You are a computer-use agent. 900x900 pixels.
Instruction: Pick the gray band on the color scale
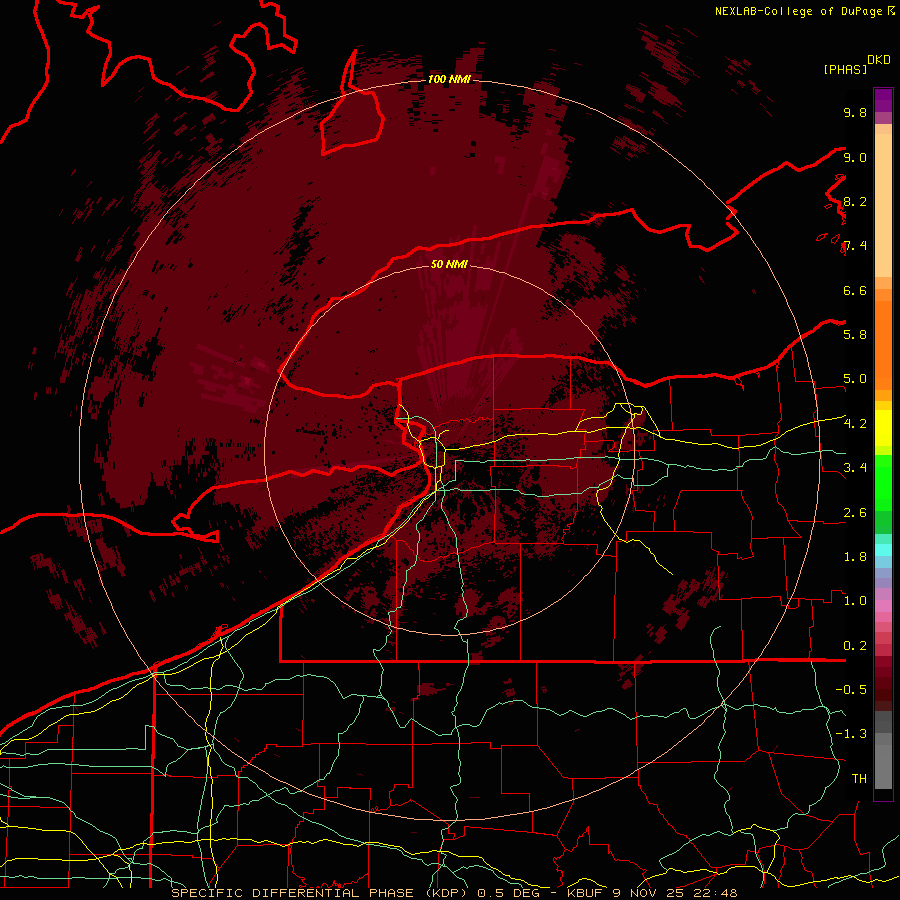(883, 749)
